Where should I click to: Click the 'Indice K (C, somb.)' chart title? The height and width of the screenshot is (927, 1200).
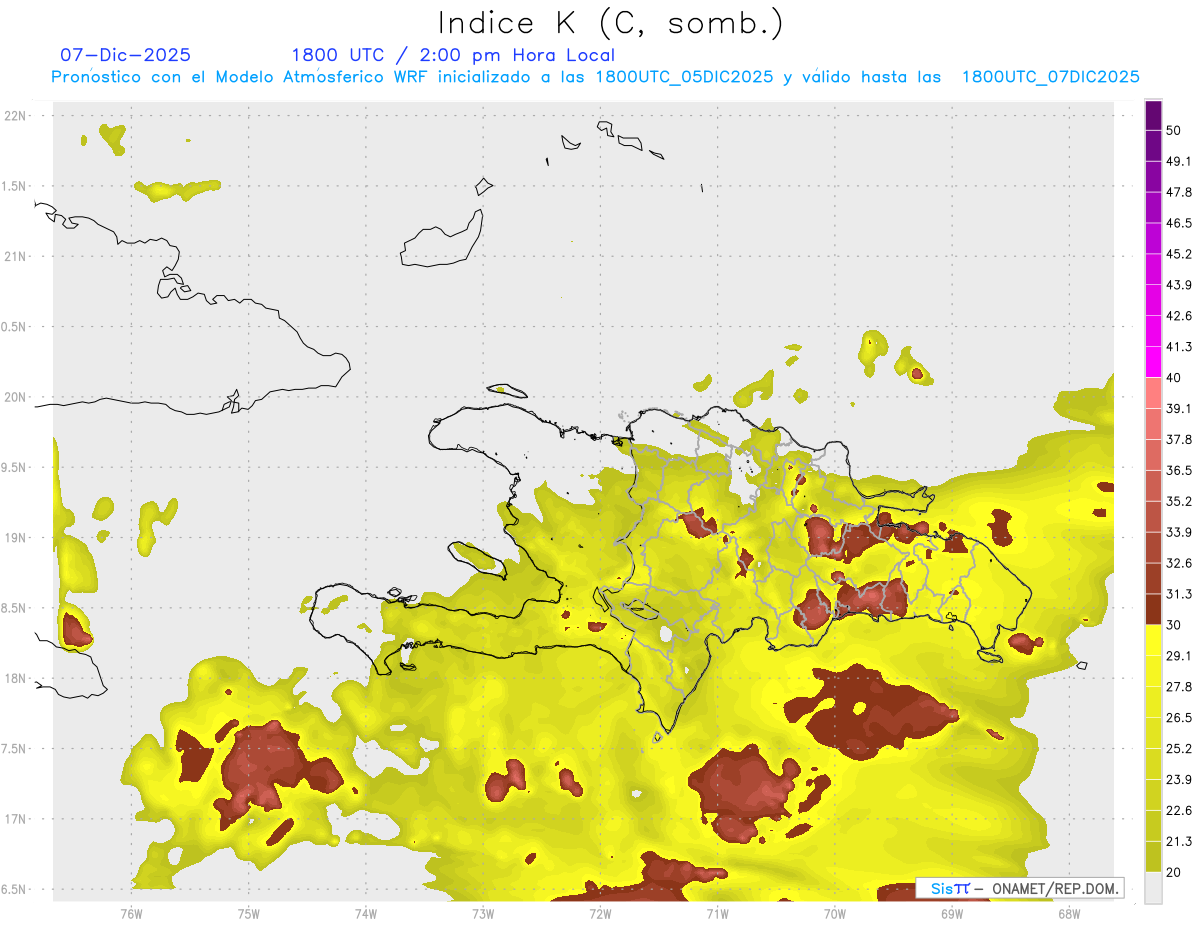(x=611, y=23)
